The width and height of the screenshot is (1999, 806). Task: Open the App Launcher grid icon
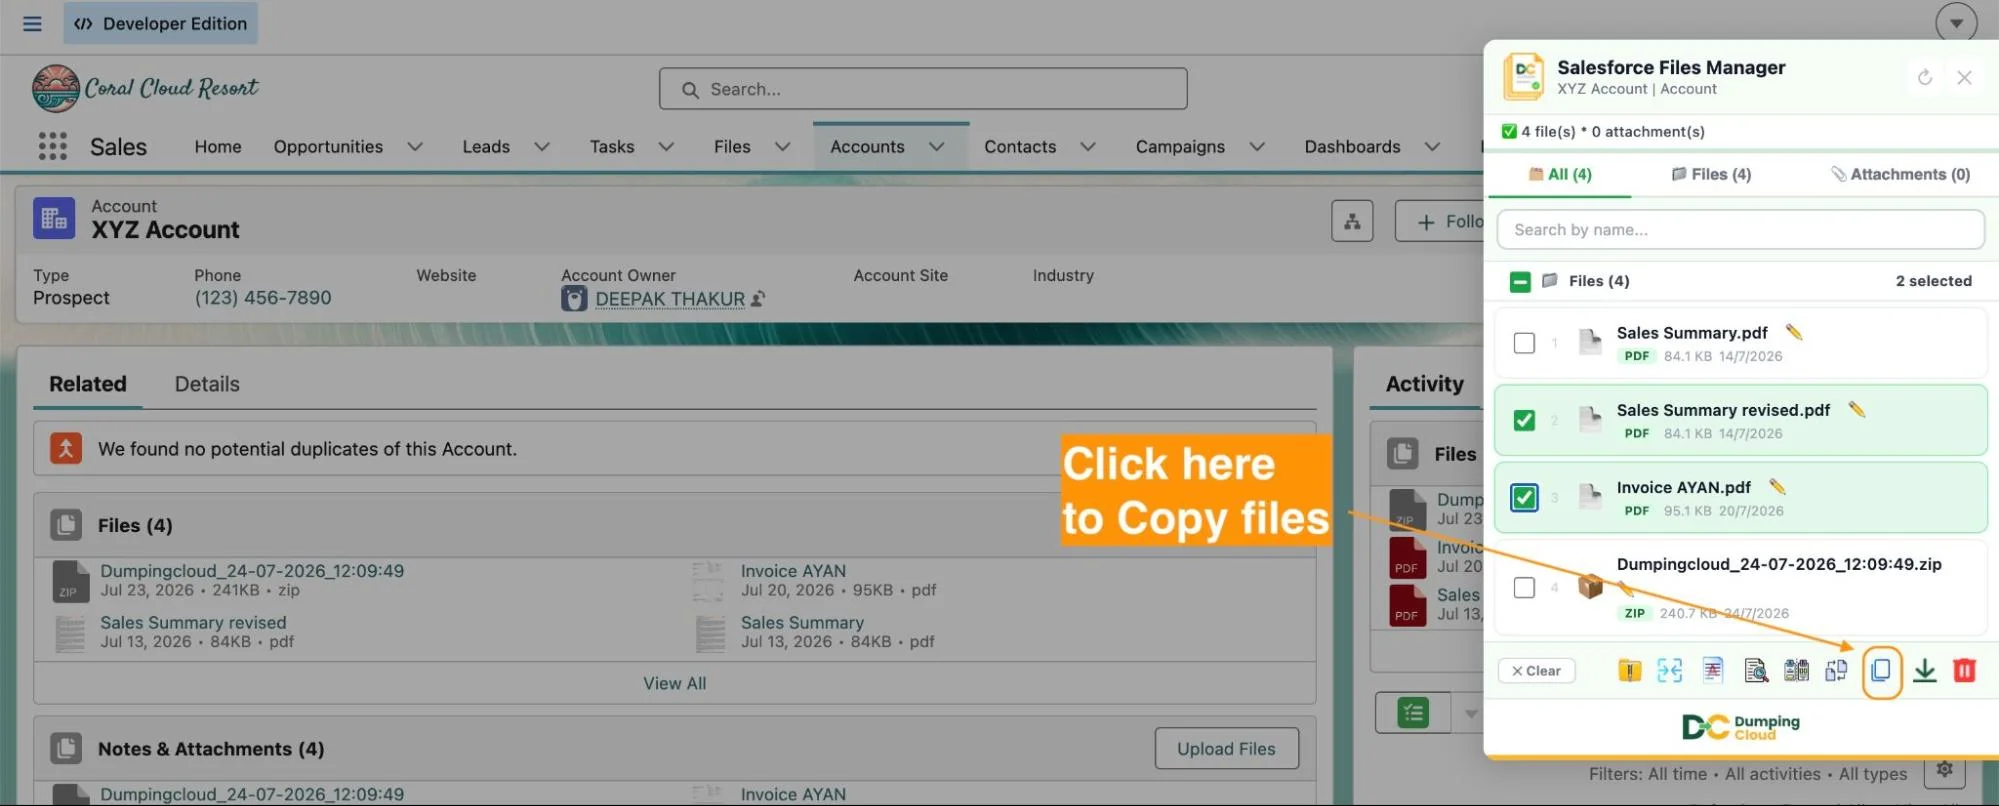click(52, 146)
